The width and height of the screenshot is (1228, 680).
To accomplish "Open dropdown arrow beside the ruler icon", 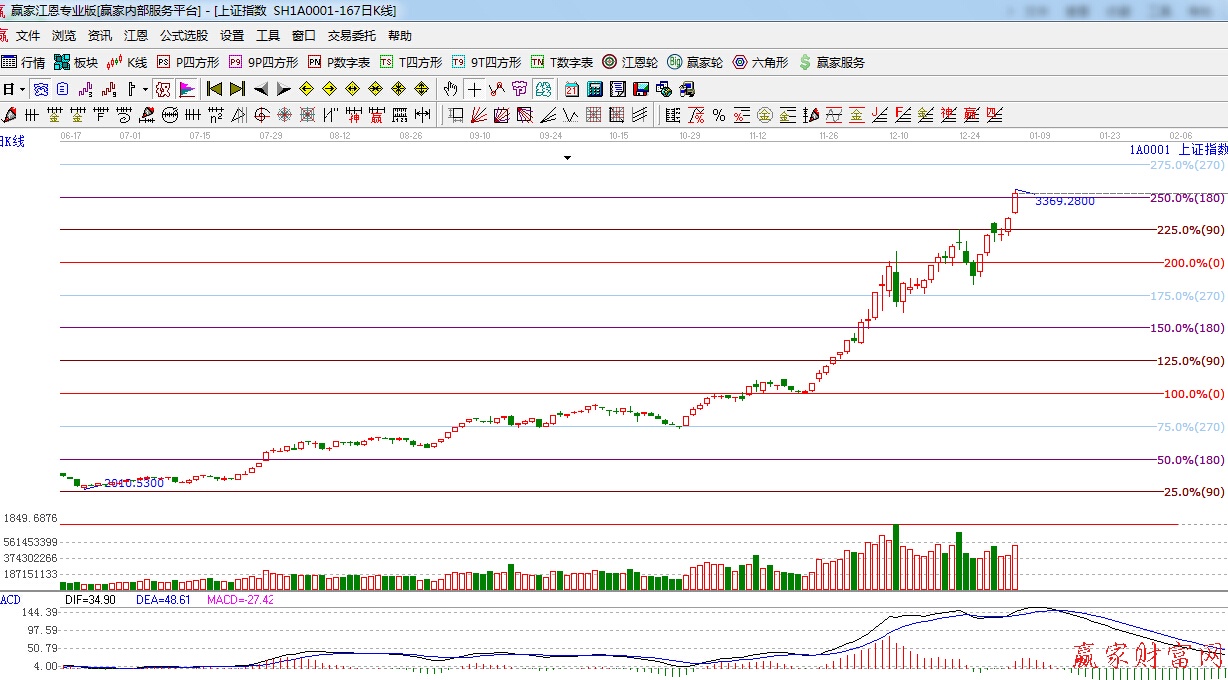I will pos(145,89).
